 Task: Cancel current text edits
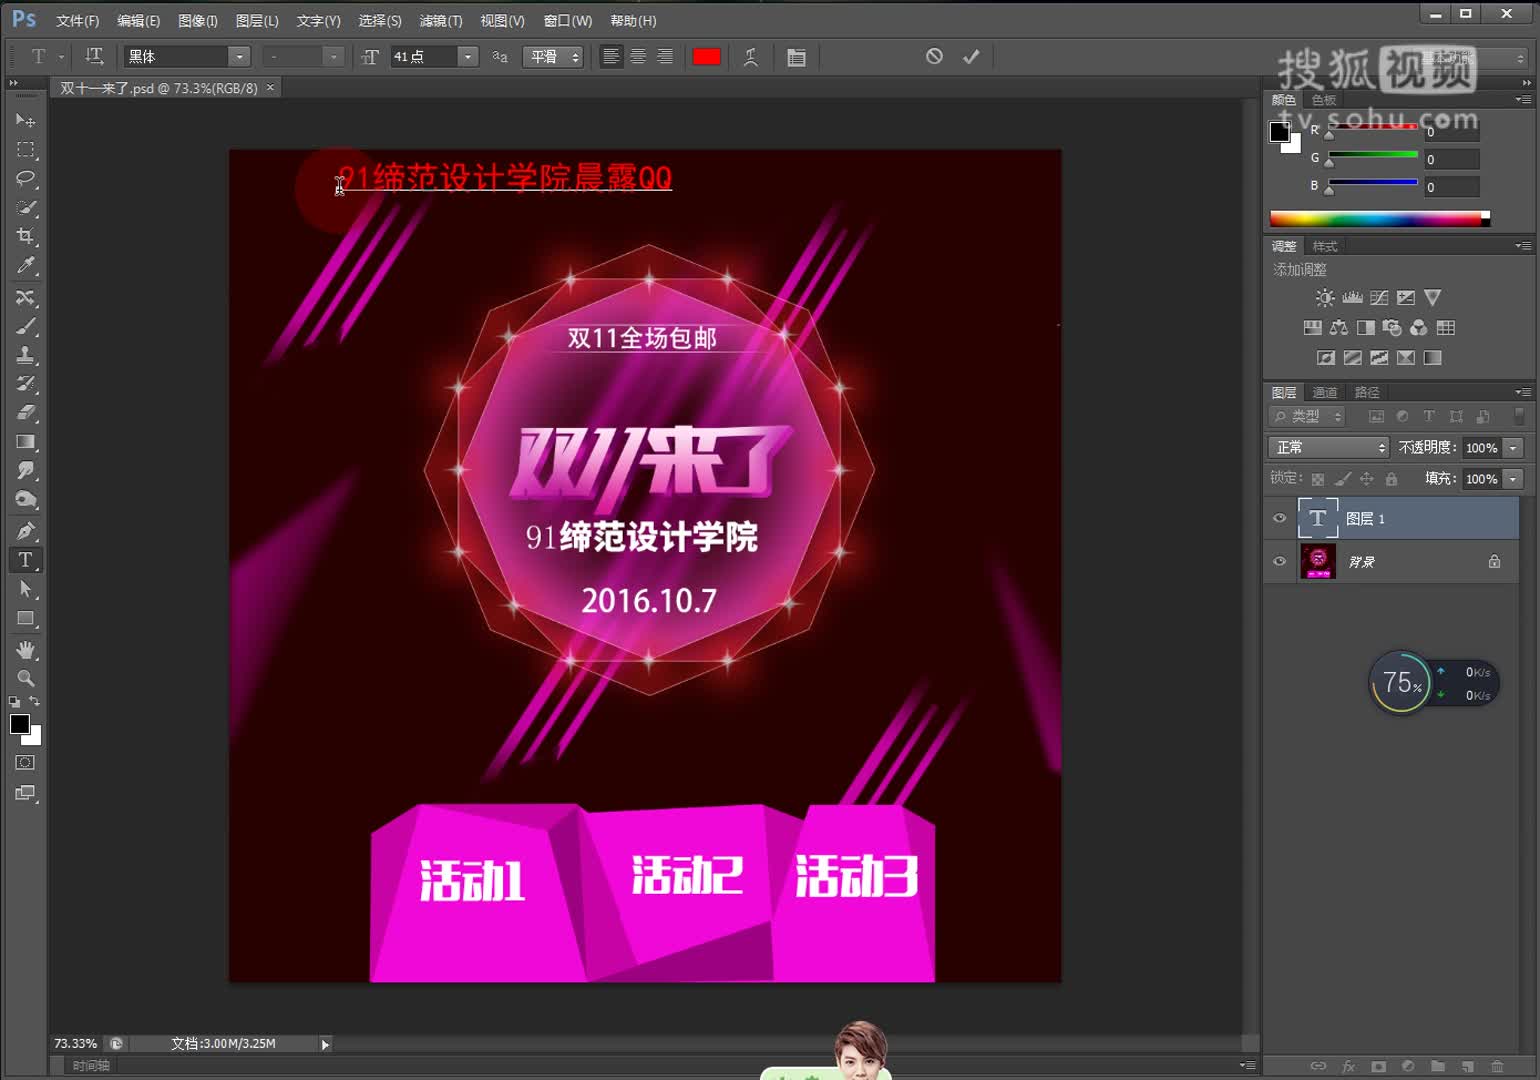coord(934,56)
